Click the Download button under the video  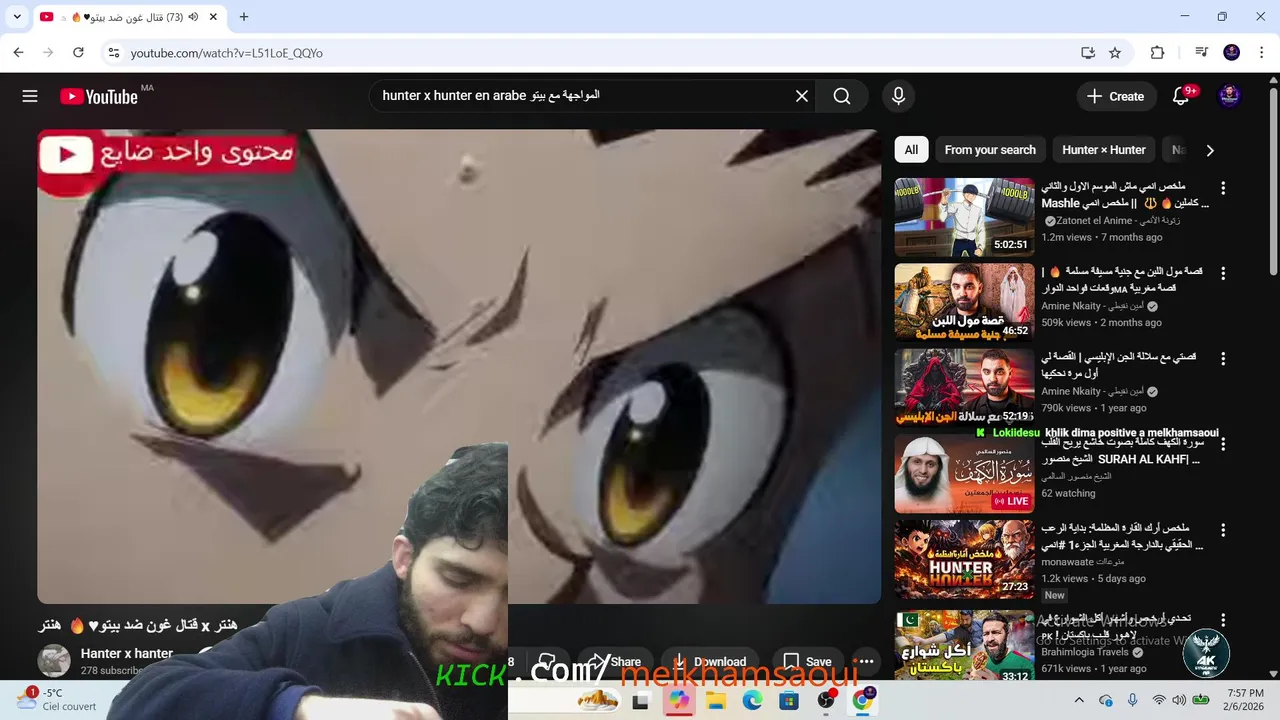point(709,661)
